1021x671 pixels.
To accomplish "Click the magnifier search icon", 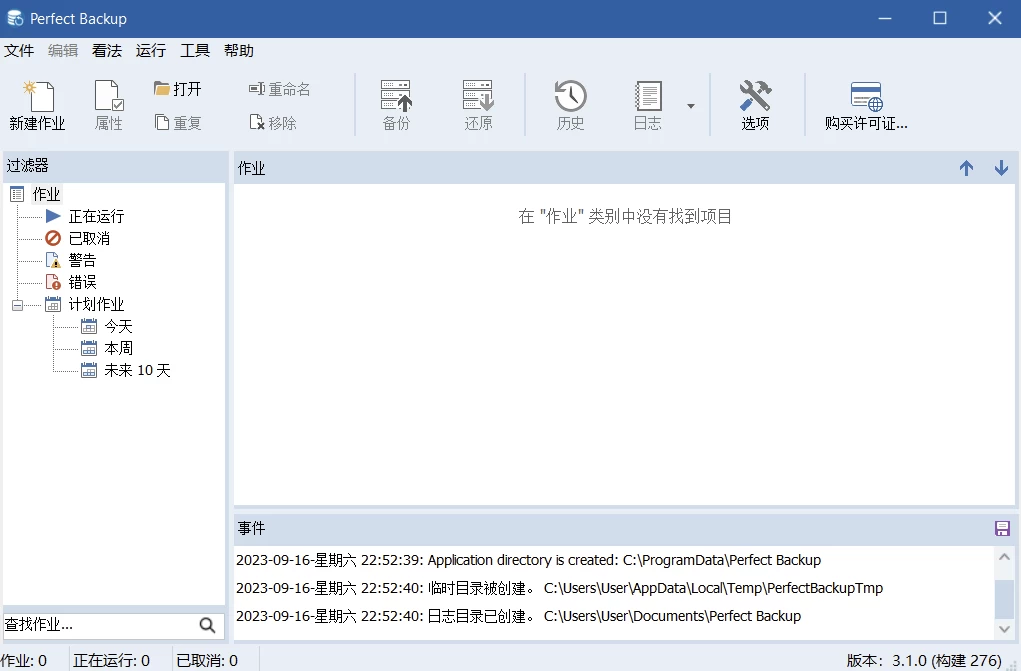I will tap(208, 624).
